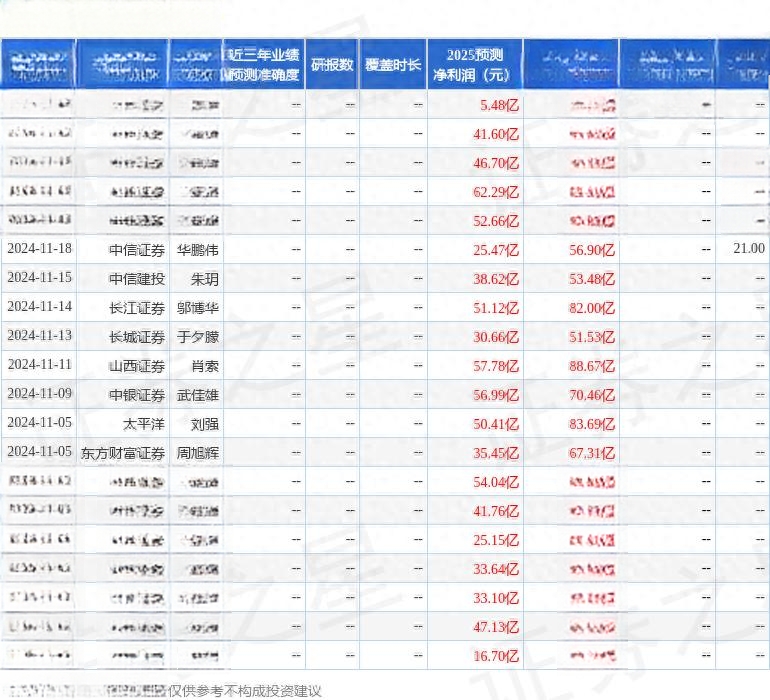
Task: Select the 长江证券 institution cell
Action: point(137,308)
